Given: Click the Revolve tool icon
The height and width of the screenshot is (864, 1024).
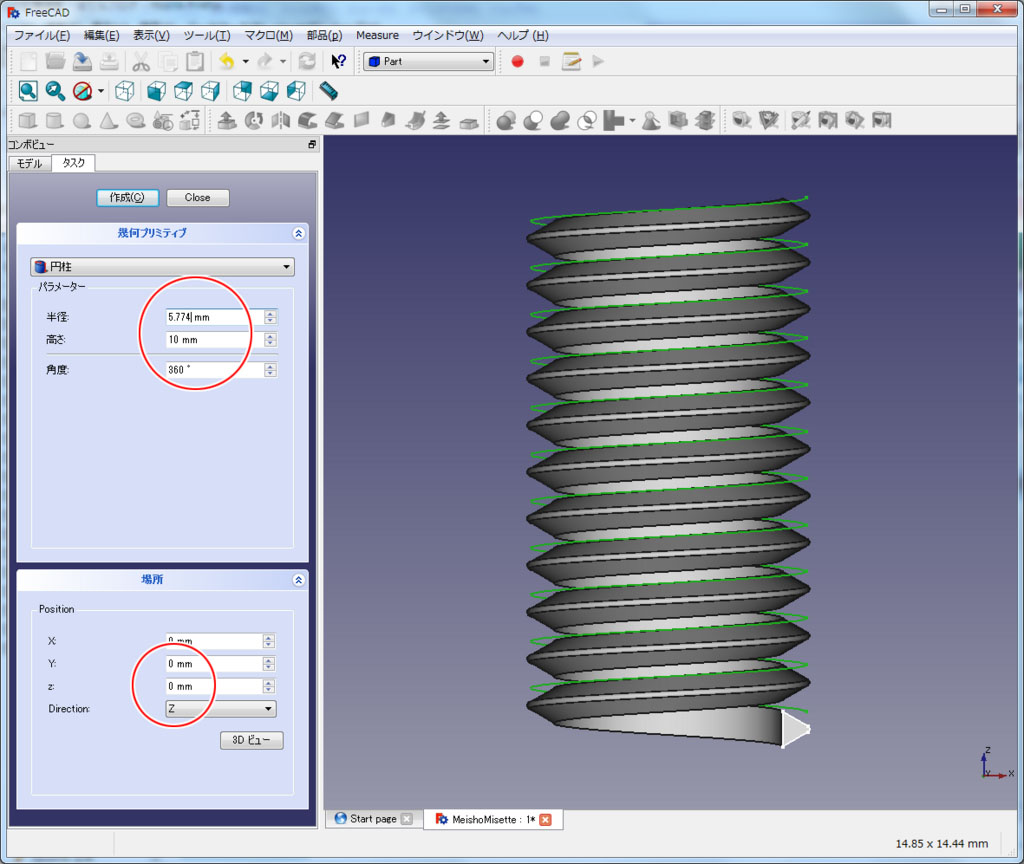Looking at the screenshot, I should [x=253, y=120].
